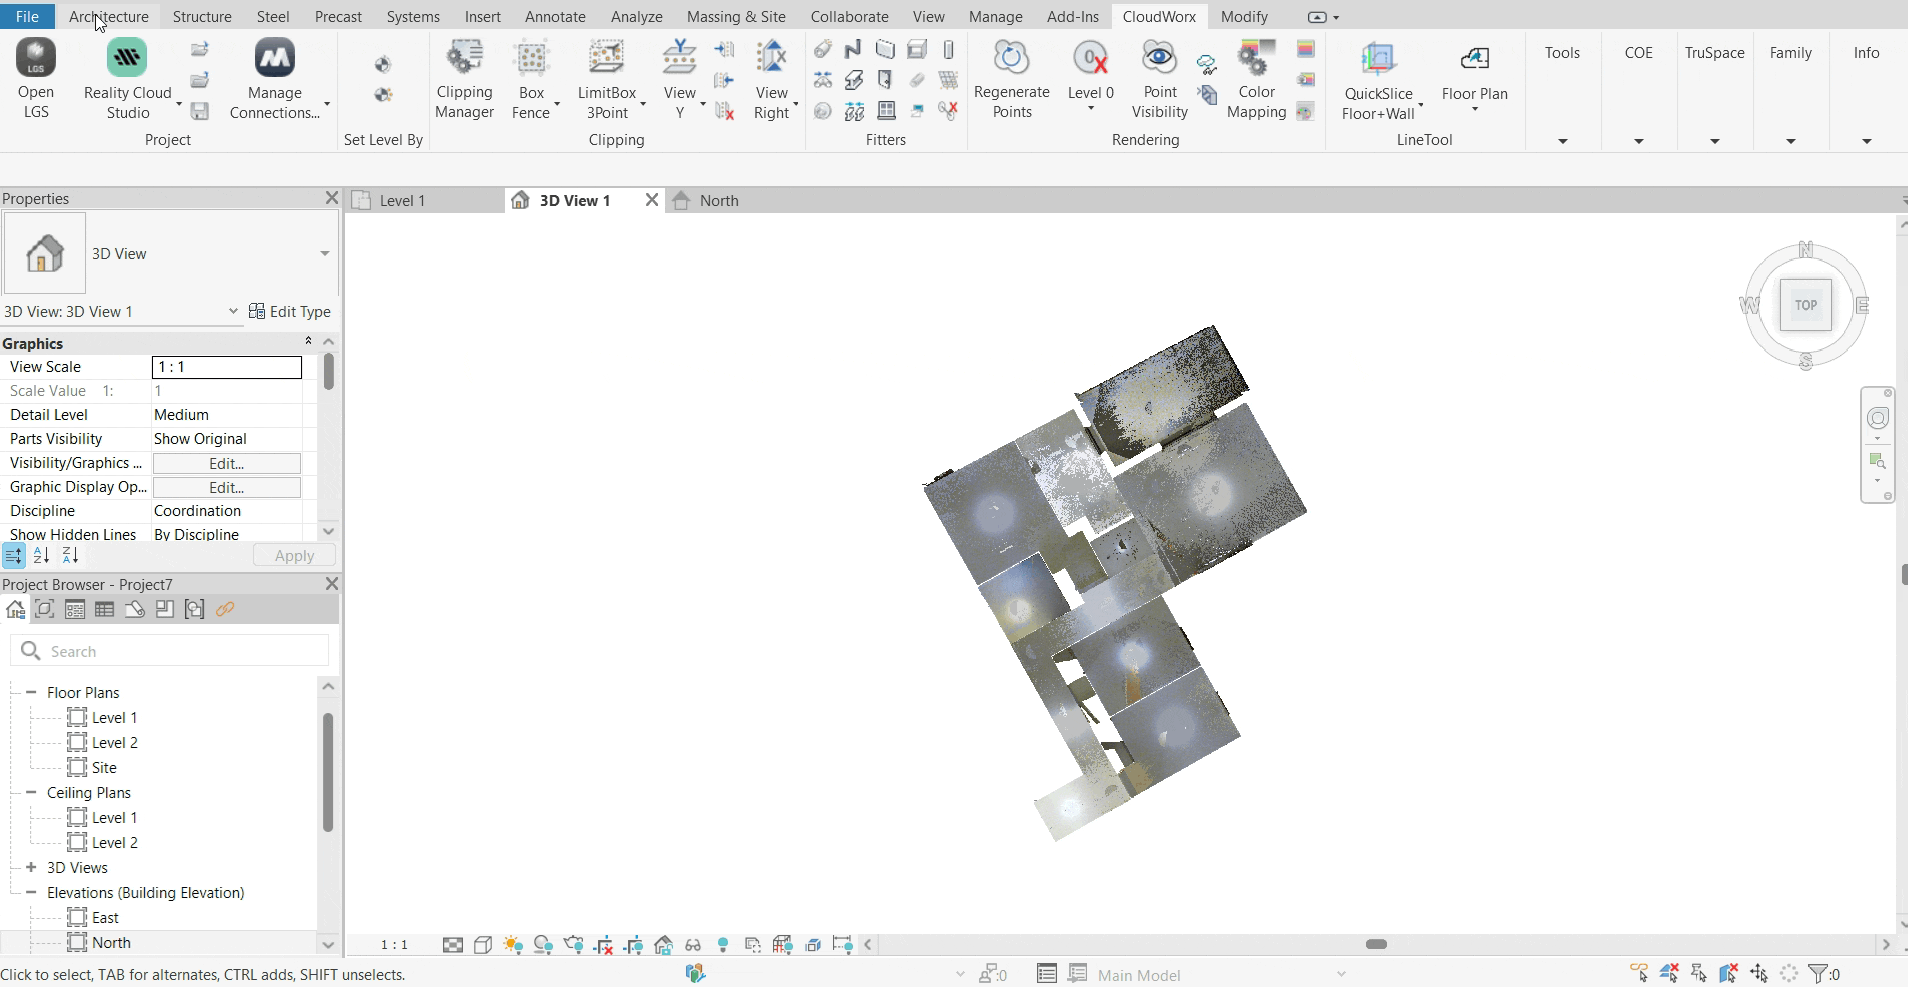Click the Edit Type button
1908x987 pixels.
pyautogui.click(x=290, y=312)
